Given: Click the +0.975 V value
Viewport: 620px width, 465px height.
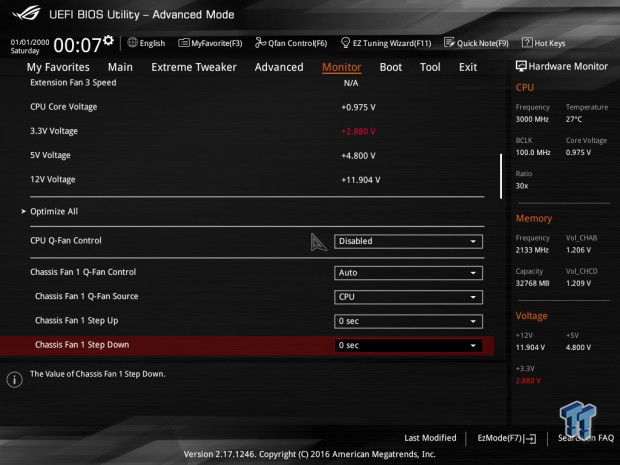Looking at the screenshot, I should click(x=358, y=108).
